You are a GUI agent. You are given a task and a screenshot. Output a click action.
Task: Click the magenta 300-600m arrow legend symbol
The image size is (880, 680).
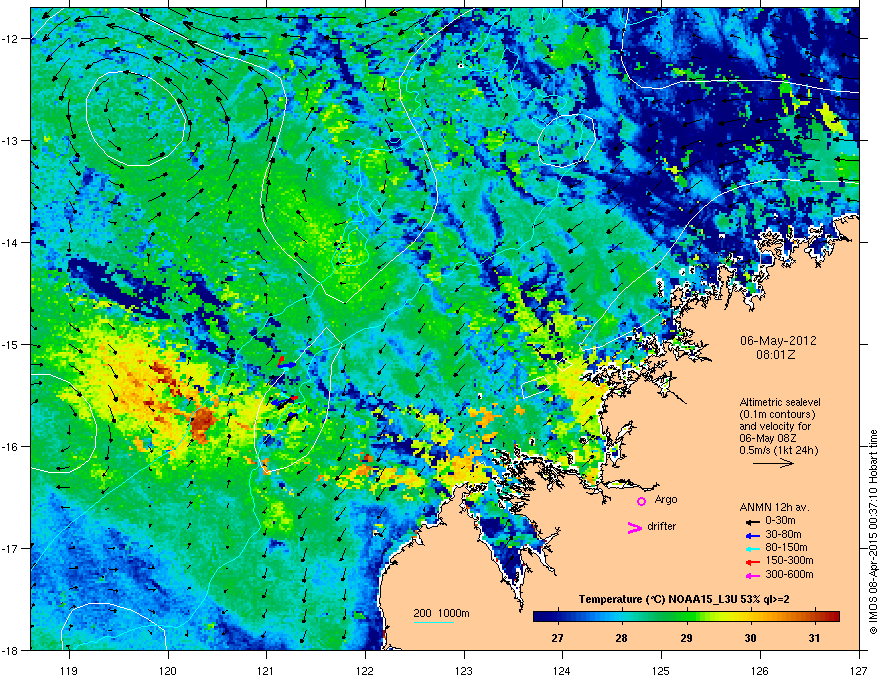pyautogui.click(x=753, y=575)
